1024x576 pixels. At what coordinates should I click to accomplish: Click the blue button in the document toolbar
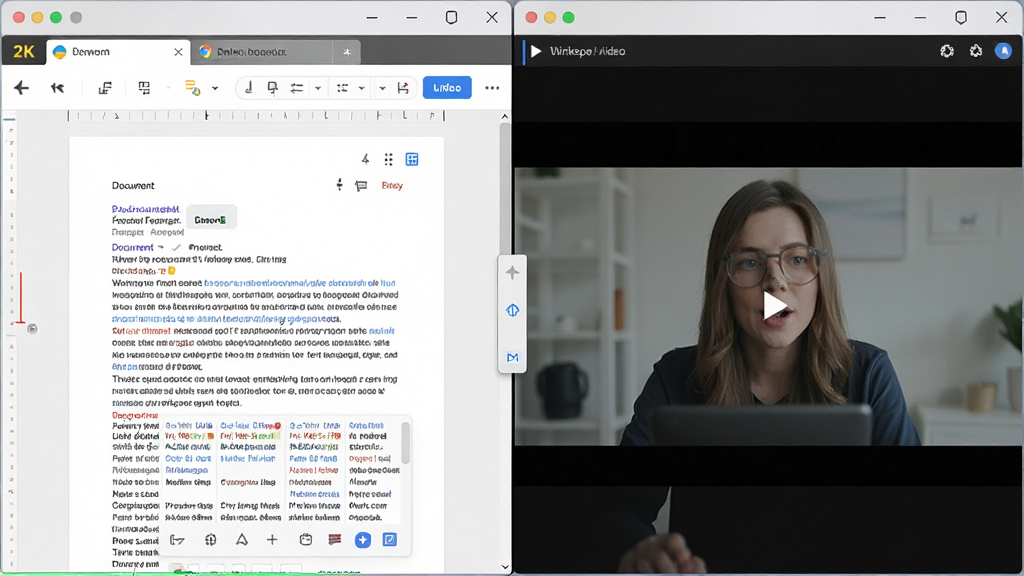coord(447,88)
